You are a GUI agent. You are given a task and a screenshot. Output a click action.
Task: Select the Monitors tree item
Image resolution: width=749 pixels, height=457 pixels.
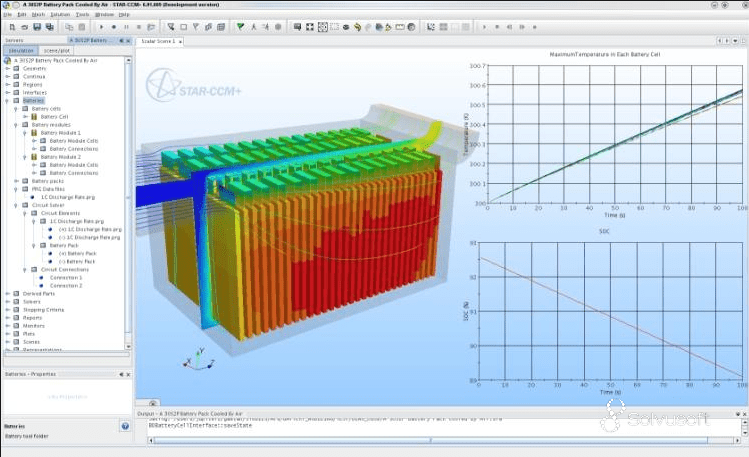pyautogui.click(x=33, y=326)
